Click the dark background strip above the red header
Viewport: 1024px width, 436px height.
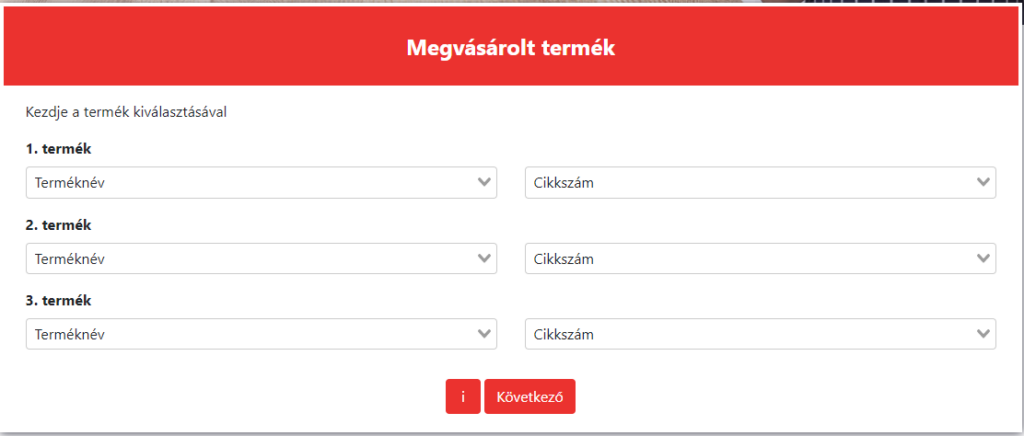tap(900, 3)
